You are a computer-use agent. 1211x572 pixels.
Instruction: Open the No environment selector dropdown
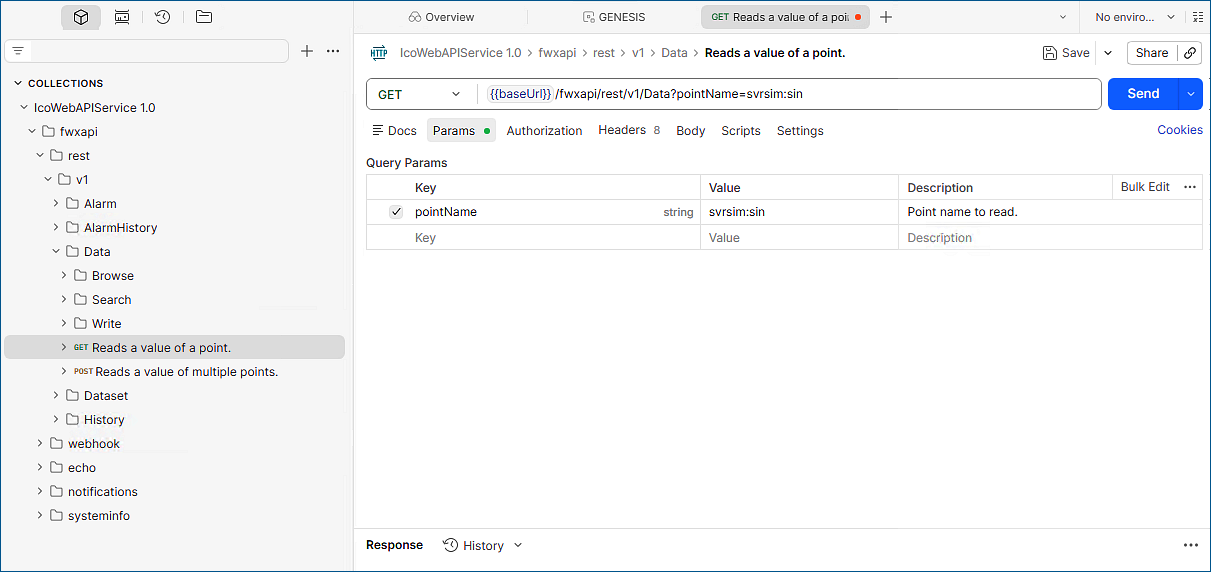1135,17
